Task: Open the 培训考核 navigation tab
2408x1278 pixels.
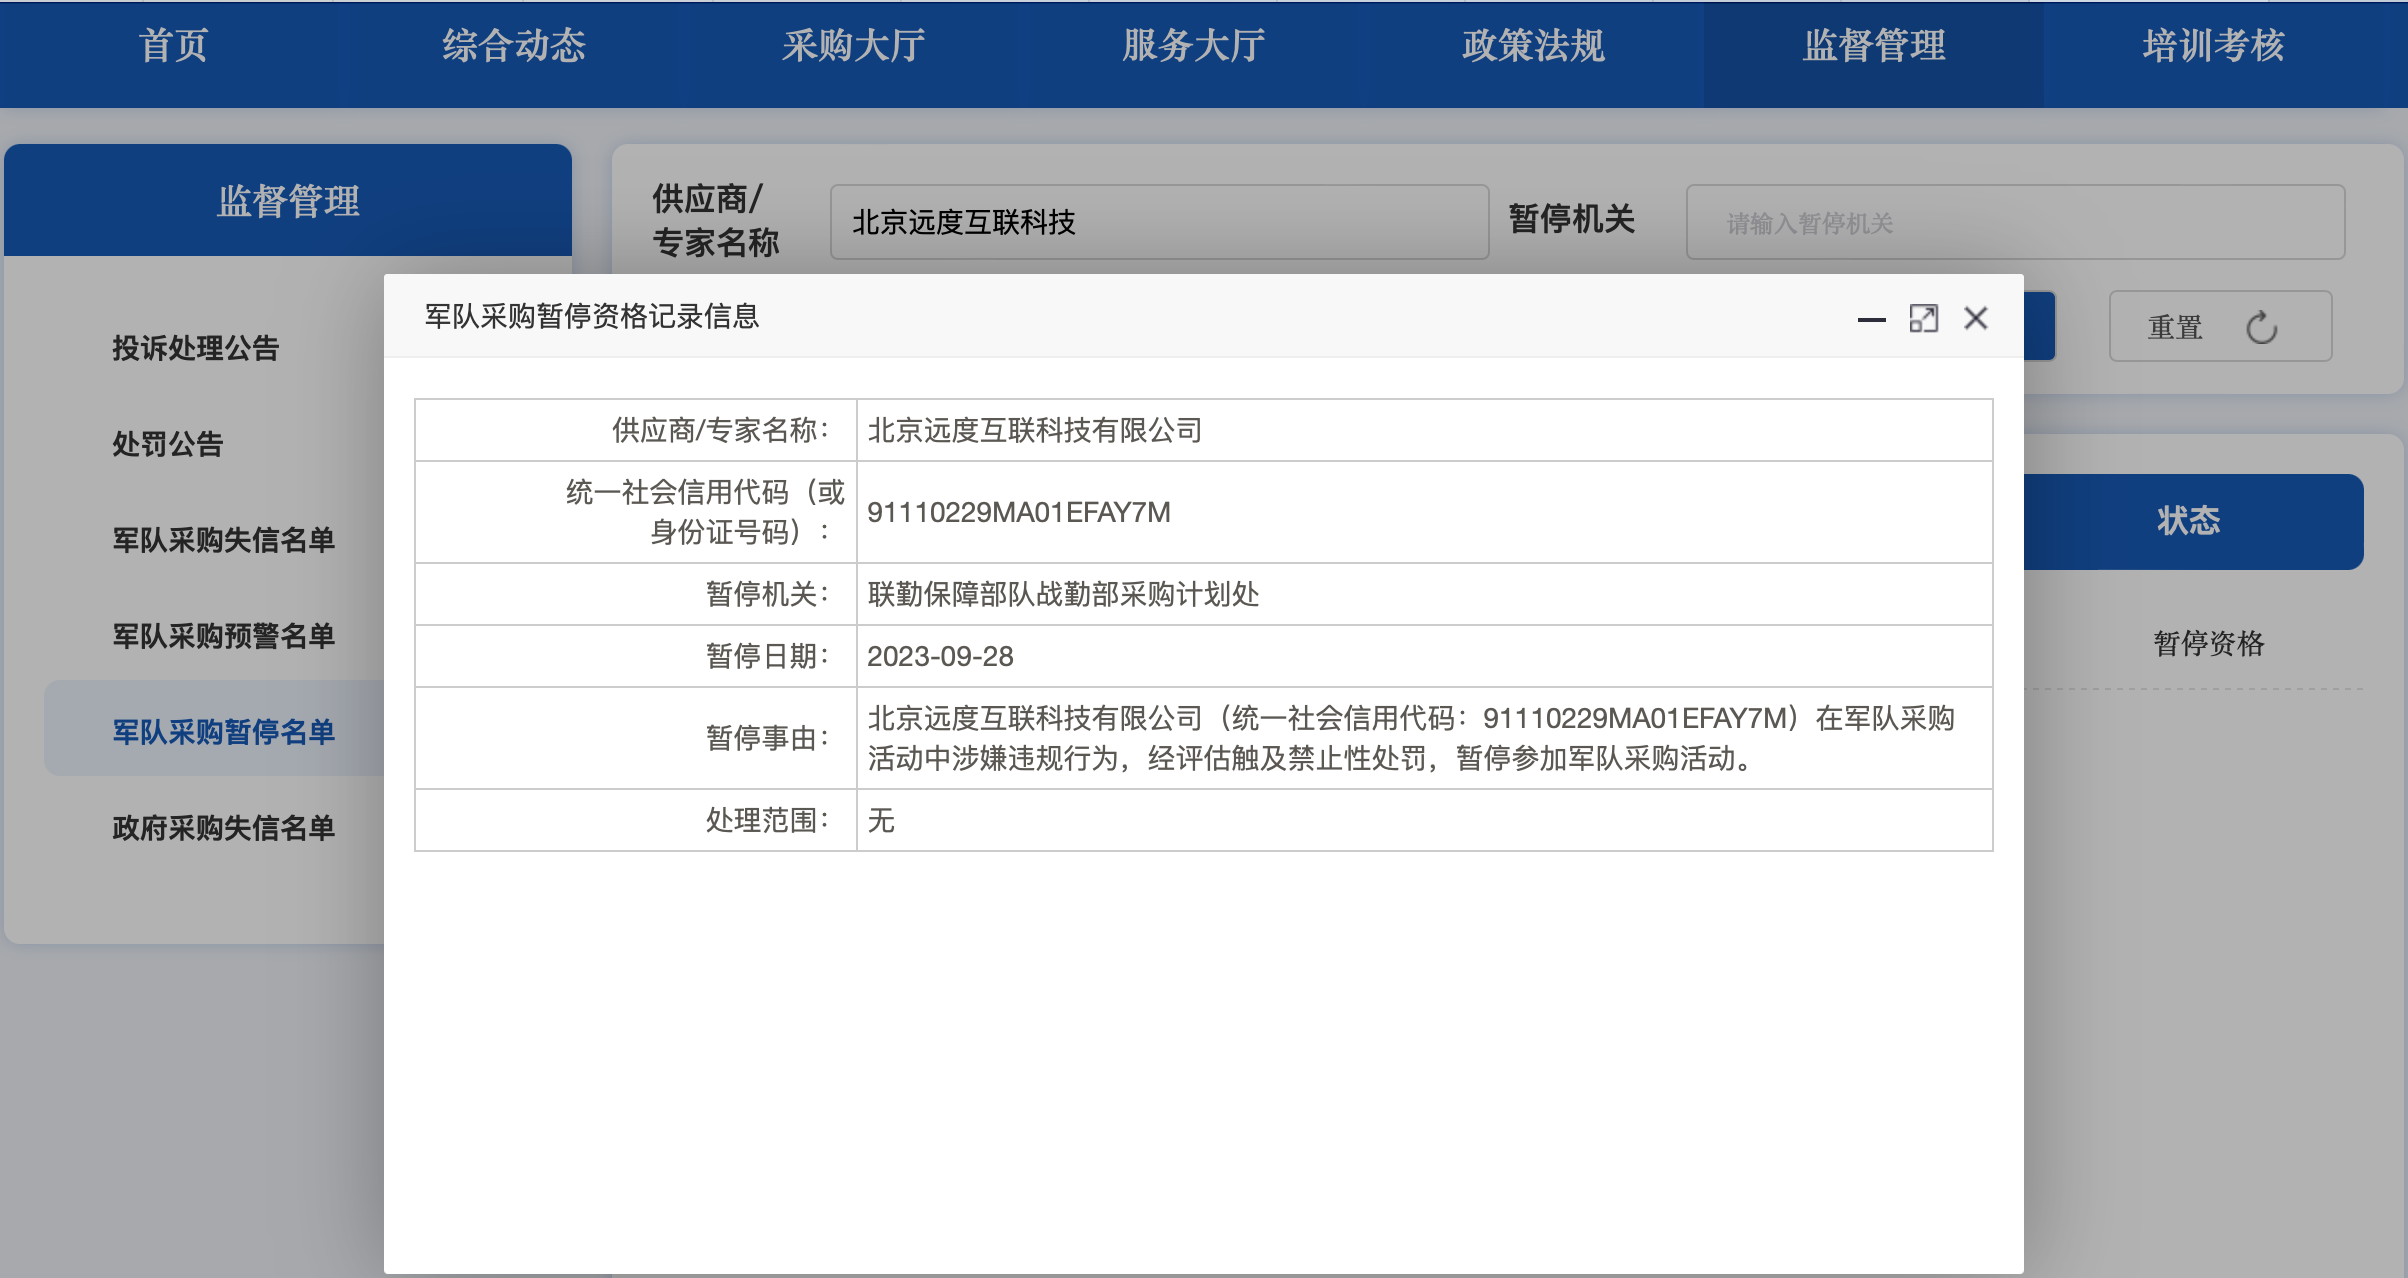Action: [2214, 46]
